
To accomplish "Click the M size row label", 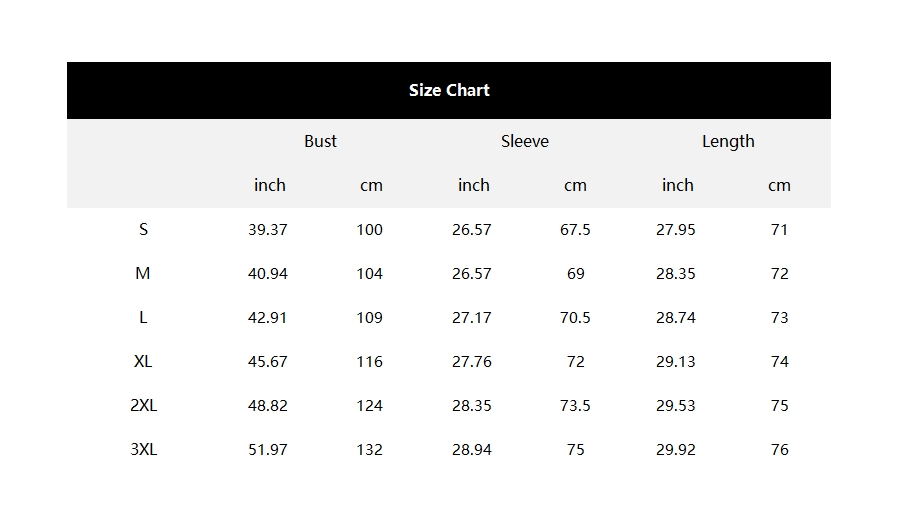I will point(143,274).
